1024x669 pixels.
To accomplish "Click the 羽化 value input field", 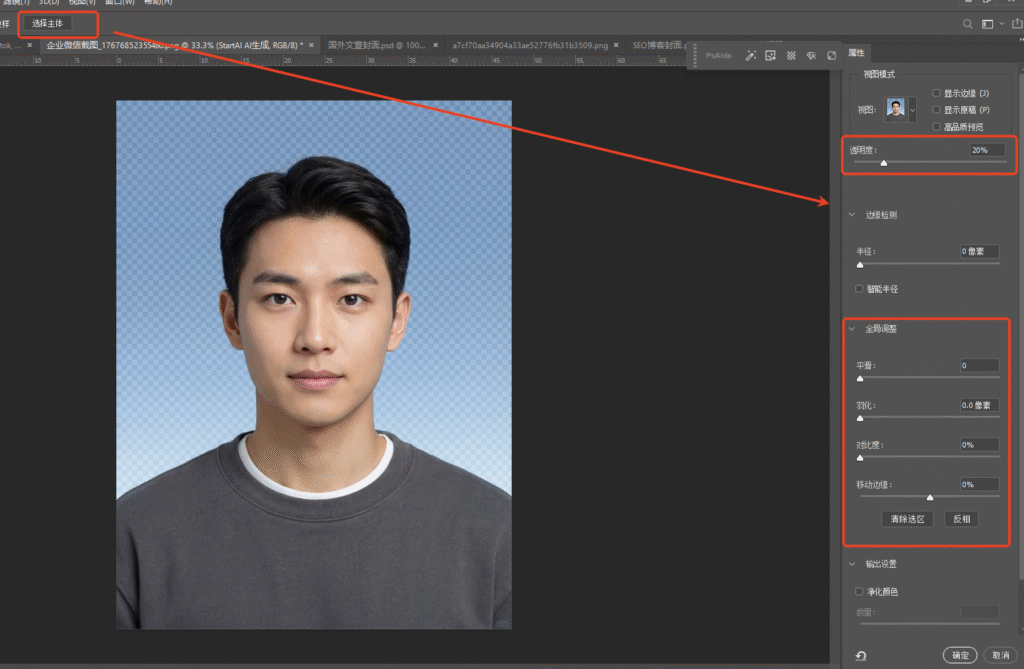I will click(x=979, y=405).
